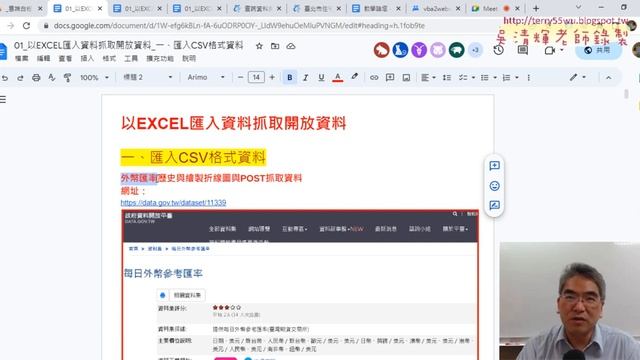This screenshot has height=360, width=640.
Task: Click the browser address bar URL
Action: click(x=239, y=26)
